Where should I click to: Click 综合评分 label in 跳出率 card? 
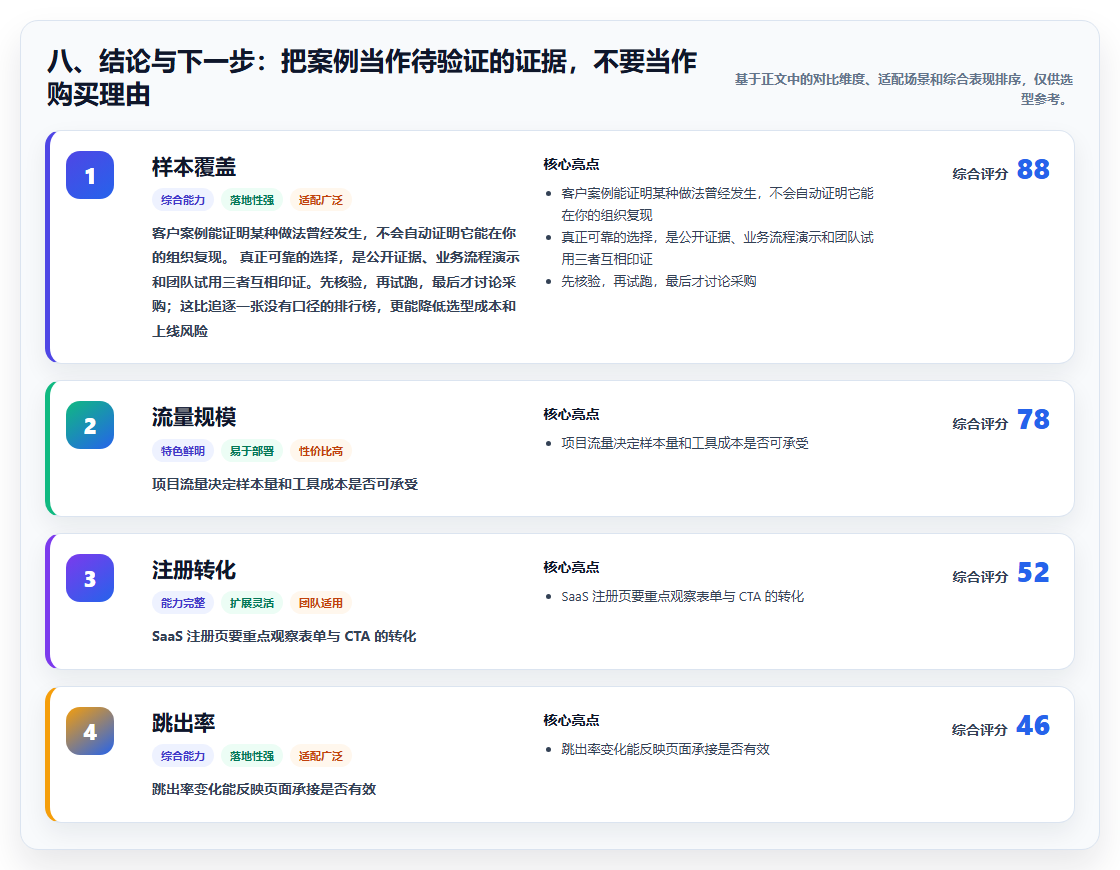(x=980, y=729)
